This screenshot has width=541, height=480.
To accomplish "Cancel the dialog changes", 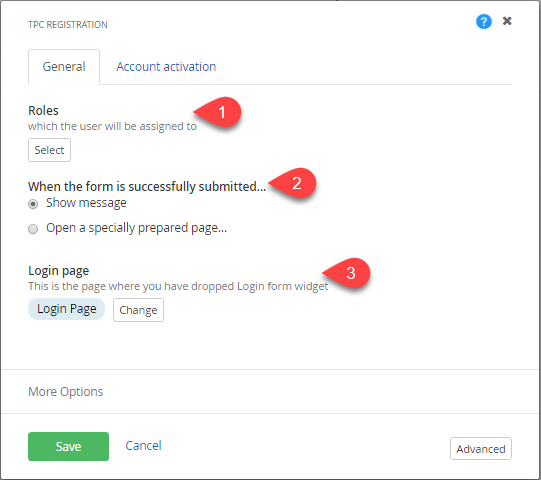I will click(143, 445).
